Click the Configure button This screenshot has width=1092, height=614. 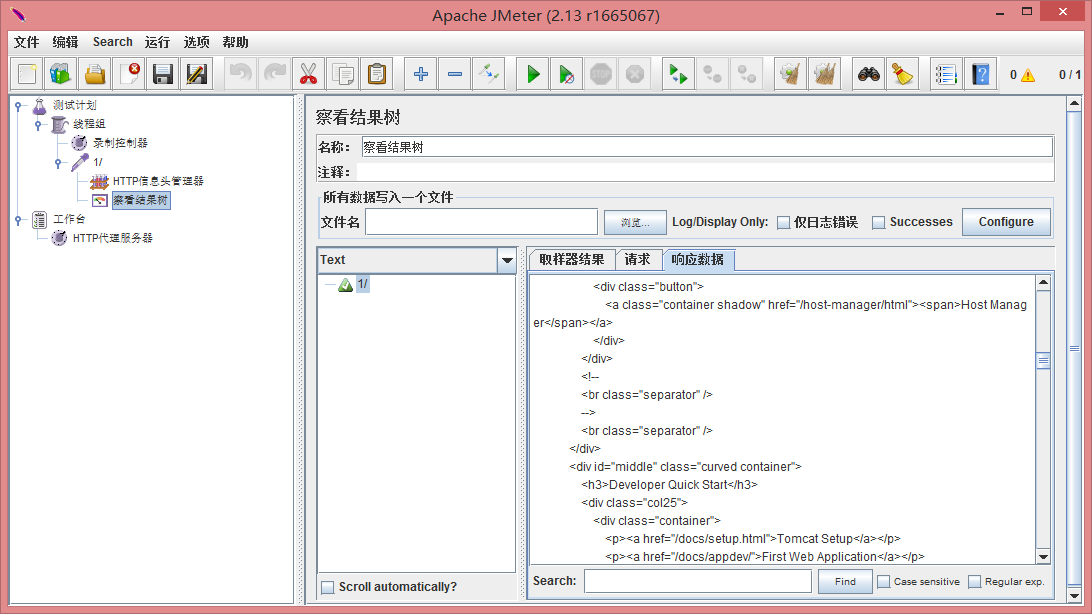(x=1006, y=222)
